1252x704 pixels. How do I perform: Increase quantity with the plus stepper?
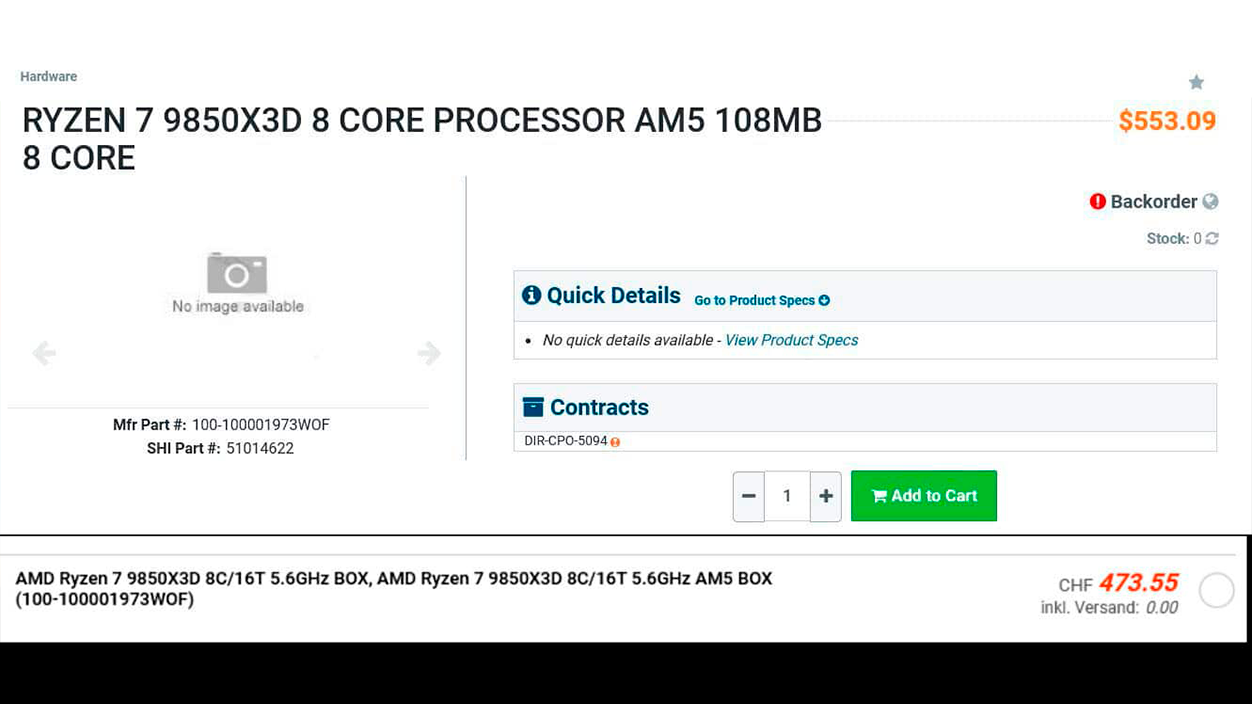tap(825, 495)
